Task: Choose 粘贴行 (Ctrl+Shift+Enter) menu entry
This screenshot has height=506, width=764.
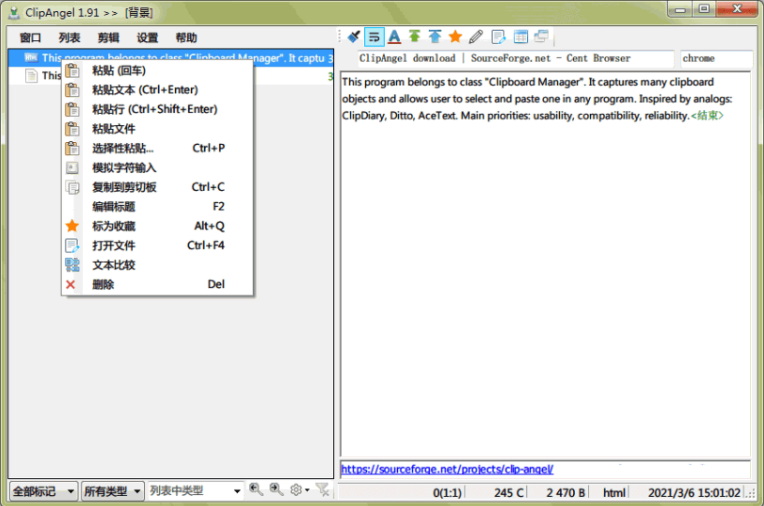Action: 157,110
